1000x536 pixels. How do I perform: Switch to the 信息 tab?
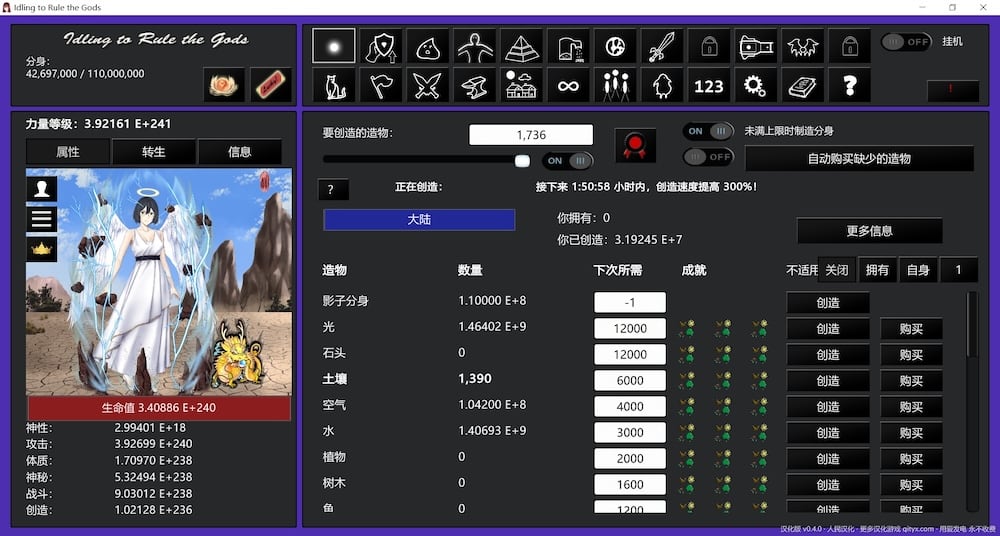pos(240,152)
